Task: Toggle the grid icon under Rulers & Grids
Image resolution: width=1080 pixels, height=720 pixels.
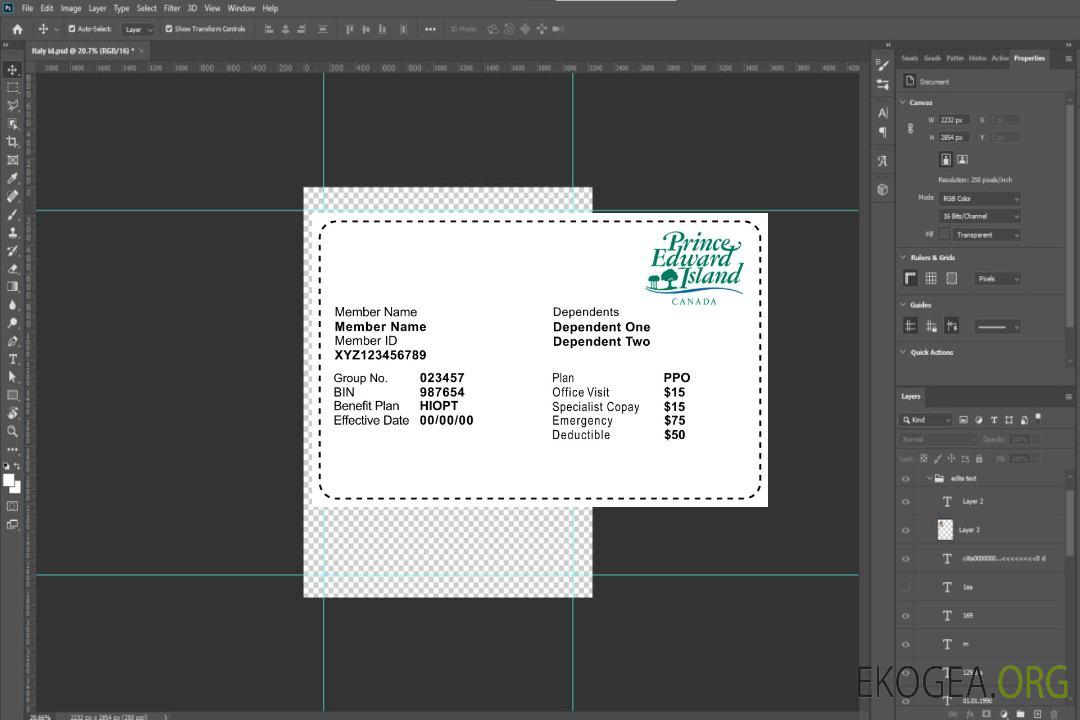Action: pos(930,279)
